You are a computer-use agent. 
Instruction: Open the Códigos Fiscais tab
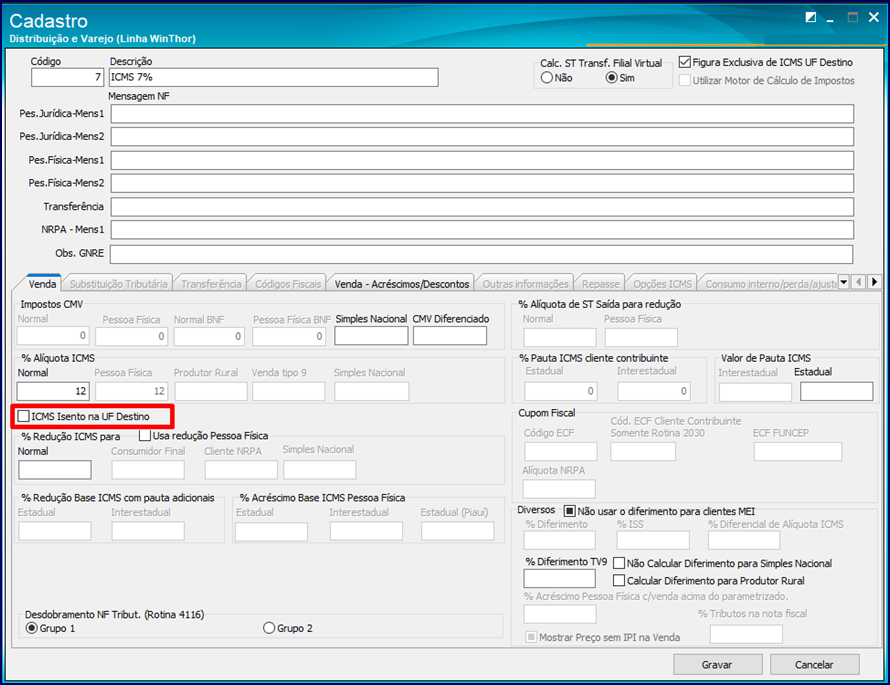pyautogui.click(x=288, y=284)
